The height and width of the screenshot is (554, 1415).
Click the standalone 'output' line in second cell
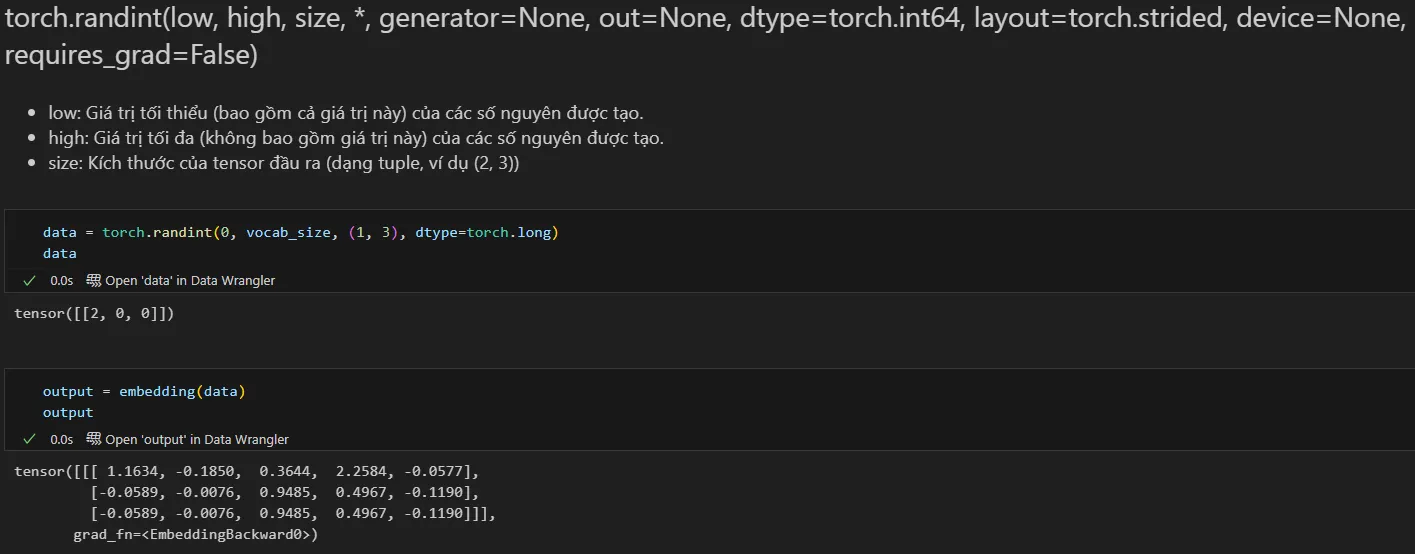pyautogui.click(x=68, y=412)
